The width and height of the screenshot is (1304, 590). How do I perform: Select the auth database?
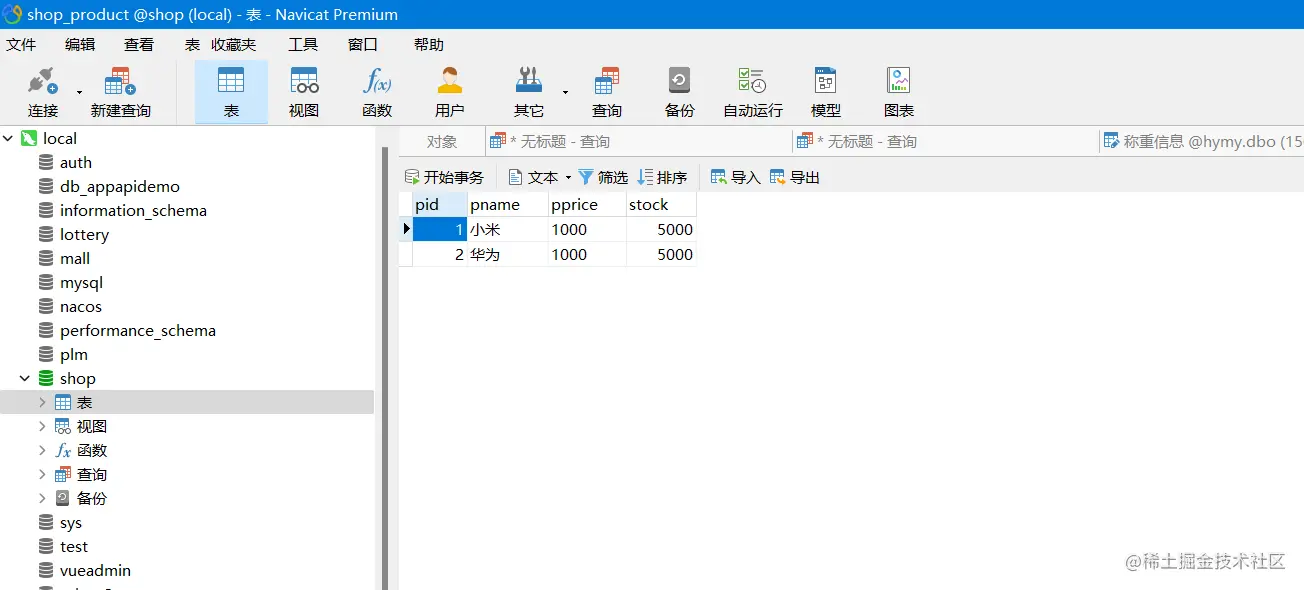click(75, 162)
